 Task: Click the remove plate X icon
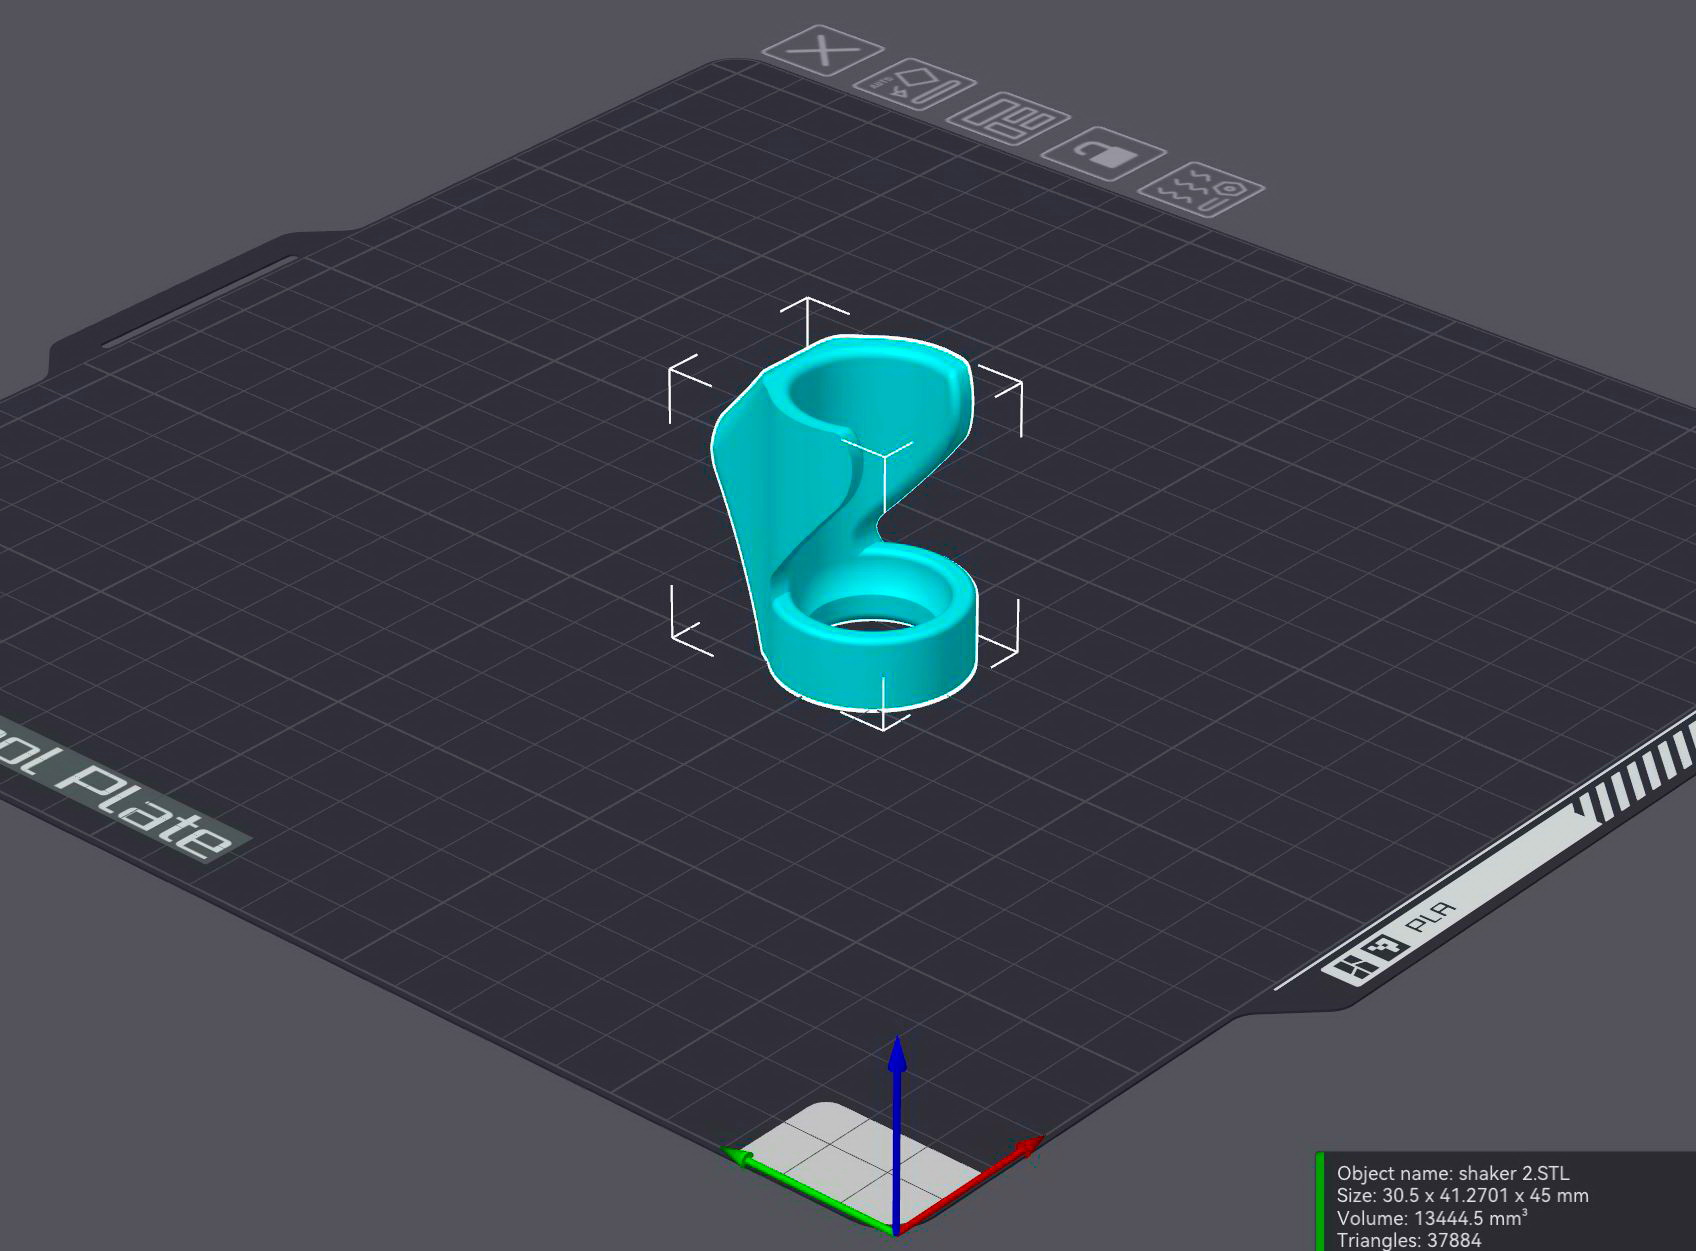click(x=822, y=50)
